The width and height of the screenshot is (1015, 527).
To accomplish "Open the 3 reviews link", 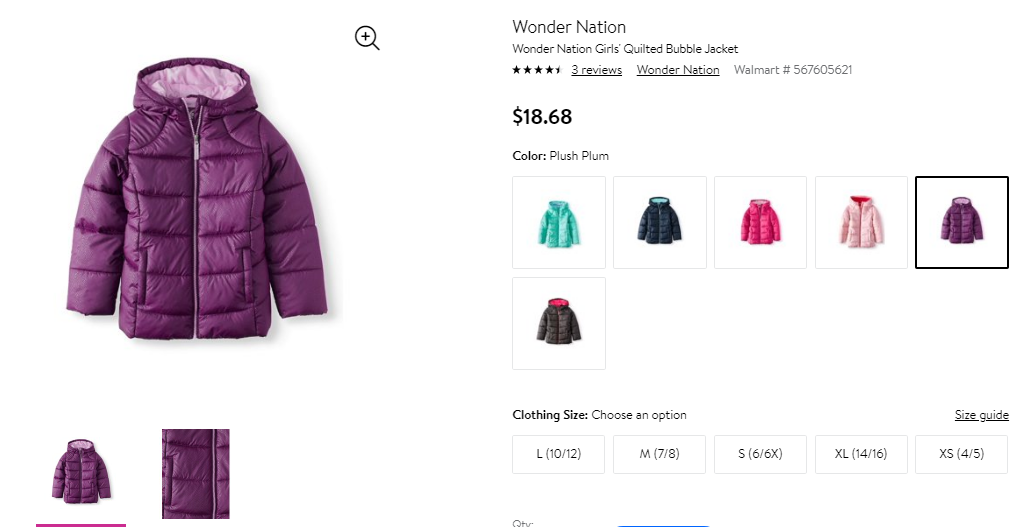I will pos(596,70).
